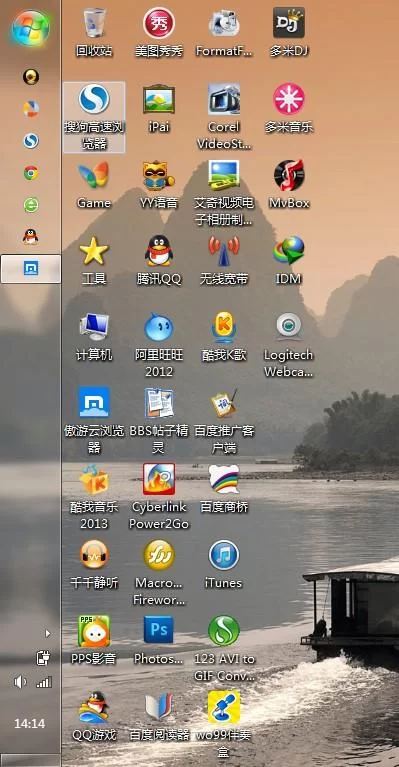Select 搜狗高速浏览器 desktop icon

pyautogui.click(x=94, y=117)
